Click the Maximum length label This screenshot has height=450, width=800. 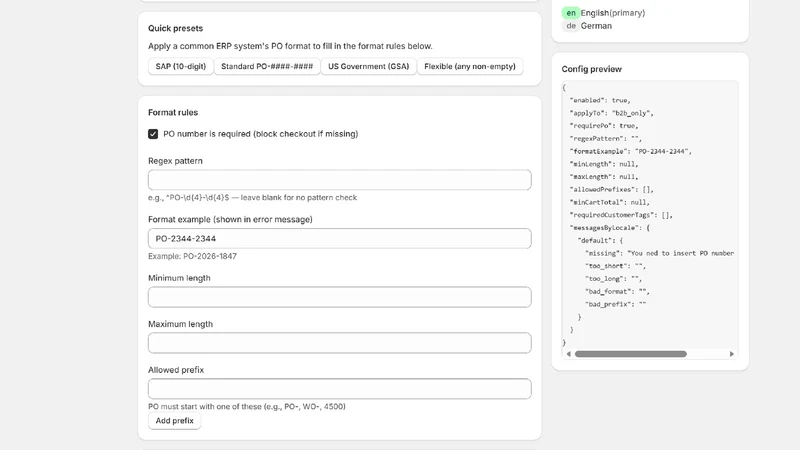tap(180, 324)
